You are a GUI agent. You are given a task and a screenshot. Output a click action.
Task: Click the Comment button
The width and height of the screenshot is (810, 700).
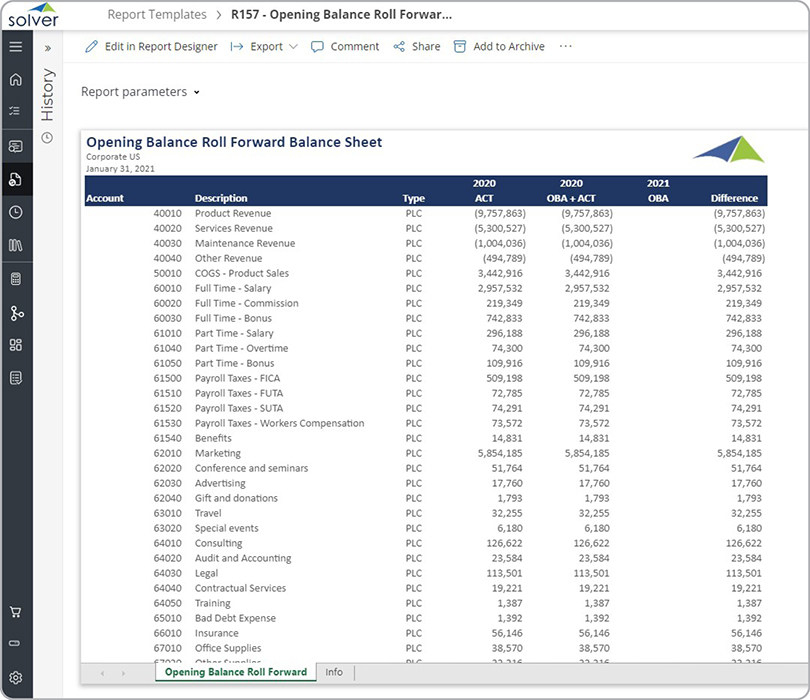pyautogui.click(x=345, y=46)
